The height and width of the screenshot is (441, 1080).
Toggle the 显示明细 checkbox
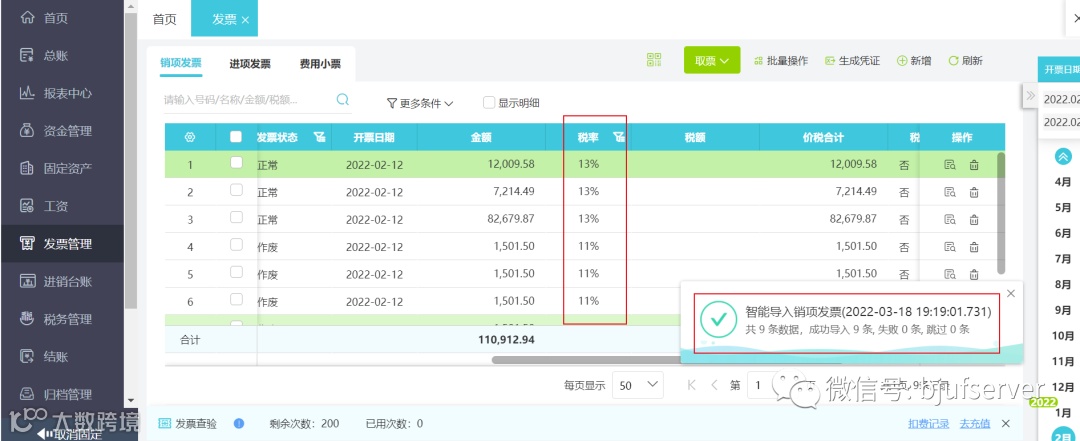tap(489, 103)
